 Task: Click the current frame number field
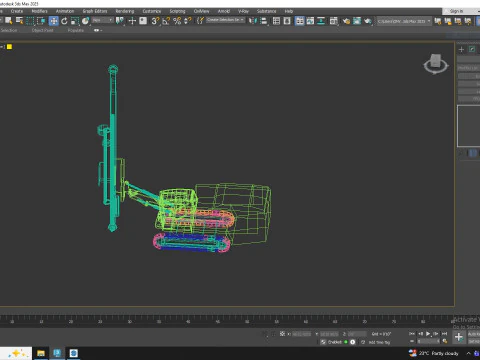(428, 341)
